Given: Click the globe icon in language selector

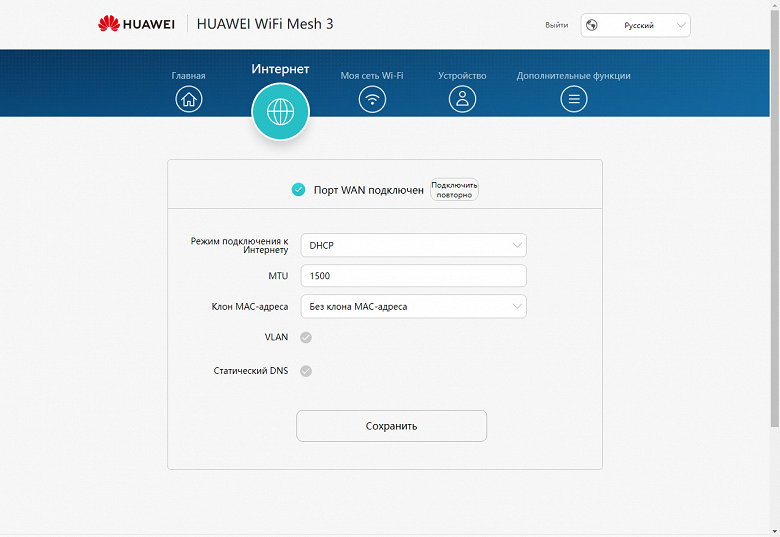Looking at the screenshot, I should click(x=591, y=25).
